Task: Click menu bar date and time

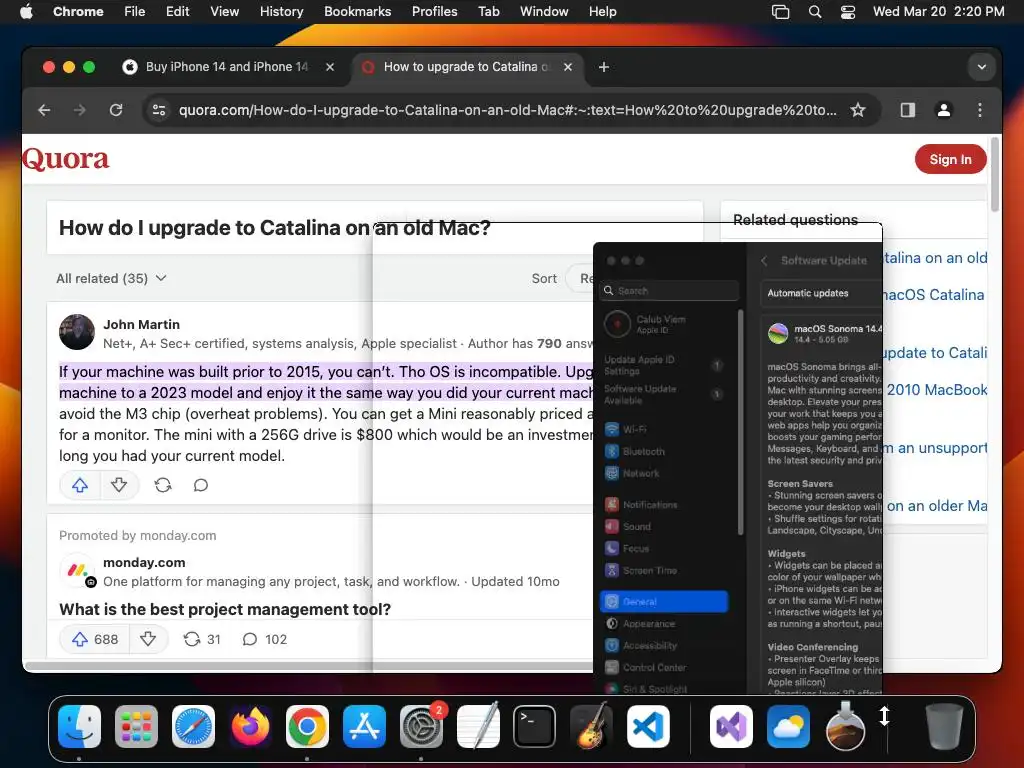Action: click(938, 12)
